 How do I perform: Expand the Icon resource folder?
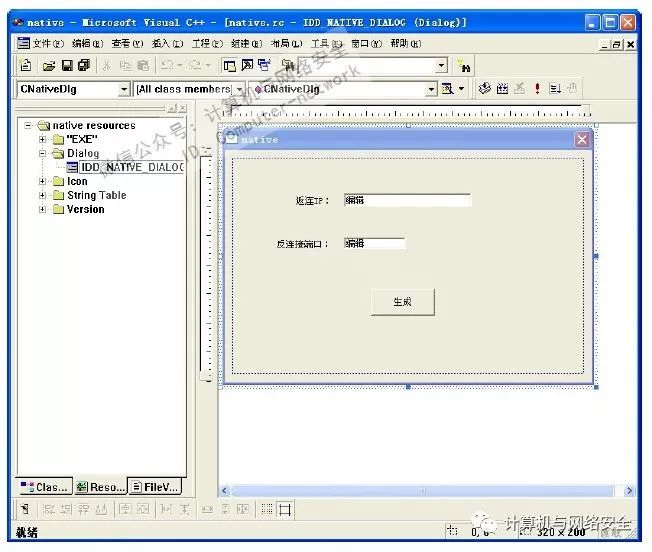coord(42,181)
